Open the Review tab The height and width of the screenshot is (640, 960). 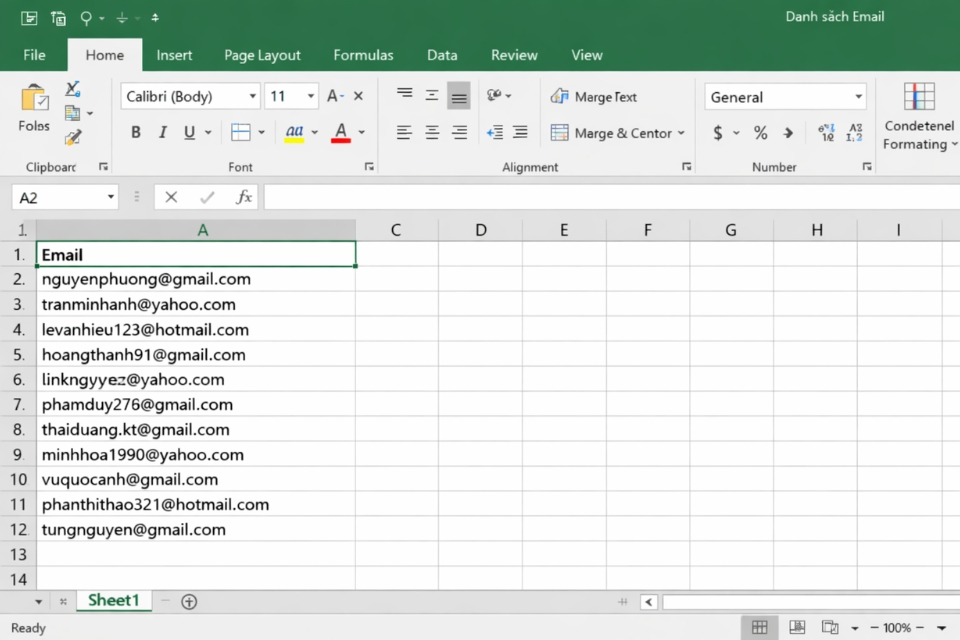click(x=513, y=55)
